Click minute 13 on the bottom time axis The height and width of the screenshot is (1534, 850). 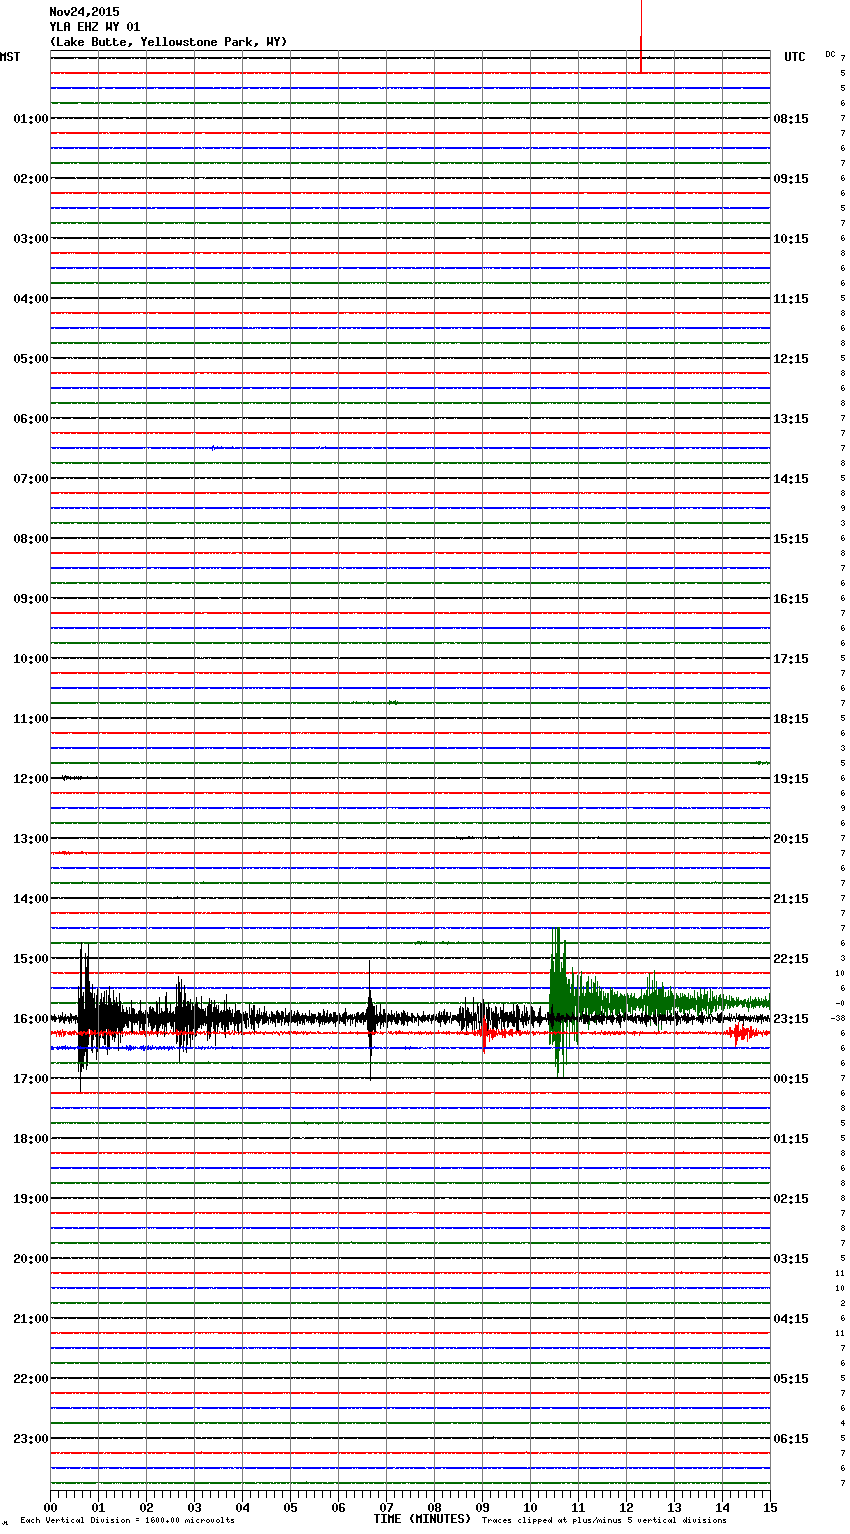[x=674, y=1507]
